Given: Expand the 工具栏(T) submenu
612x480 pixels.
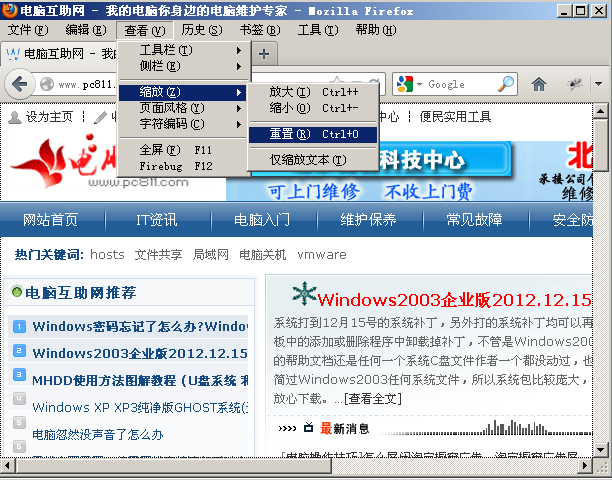Looking at the screenshot, I should pyautogui.click(x=183, y=50).
